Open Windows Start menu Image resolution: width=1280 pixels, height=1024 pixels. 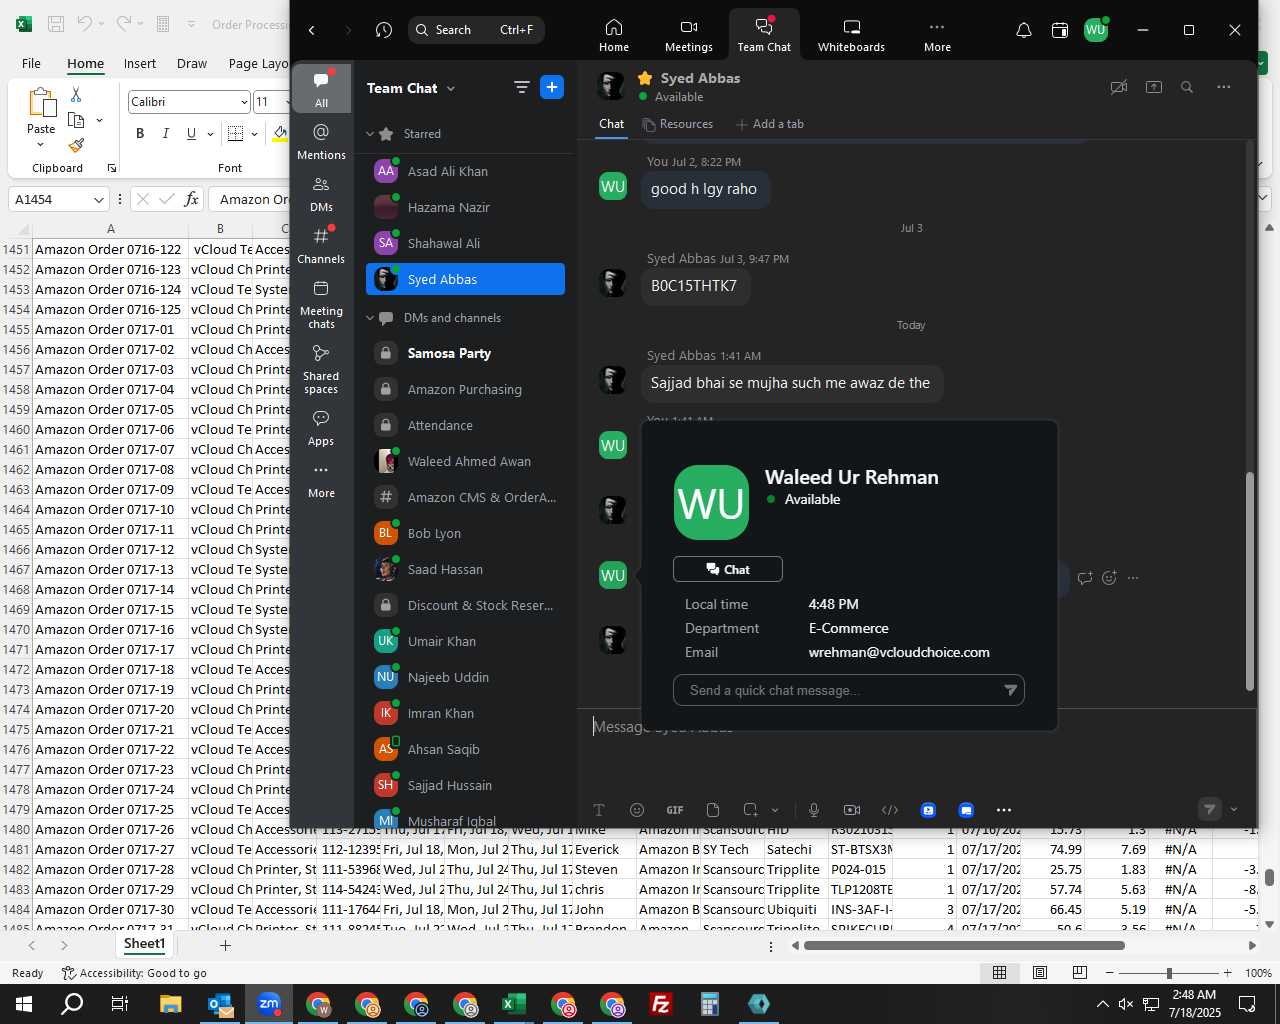click(23, 1004)
